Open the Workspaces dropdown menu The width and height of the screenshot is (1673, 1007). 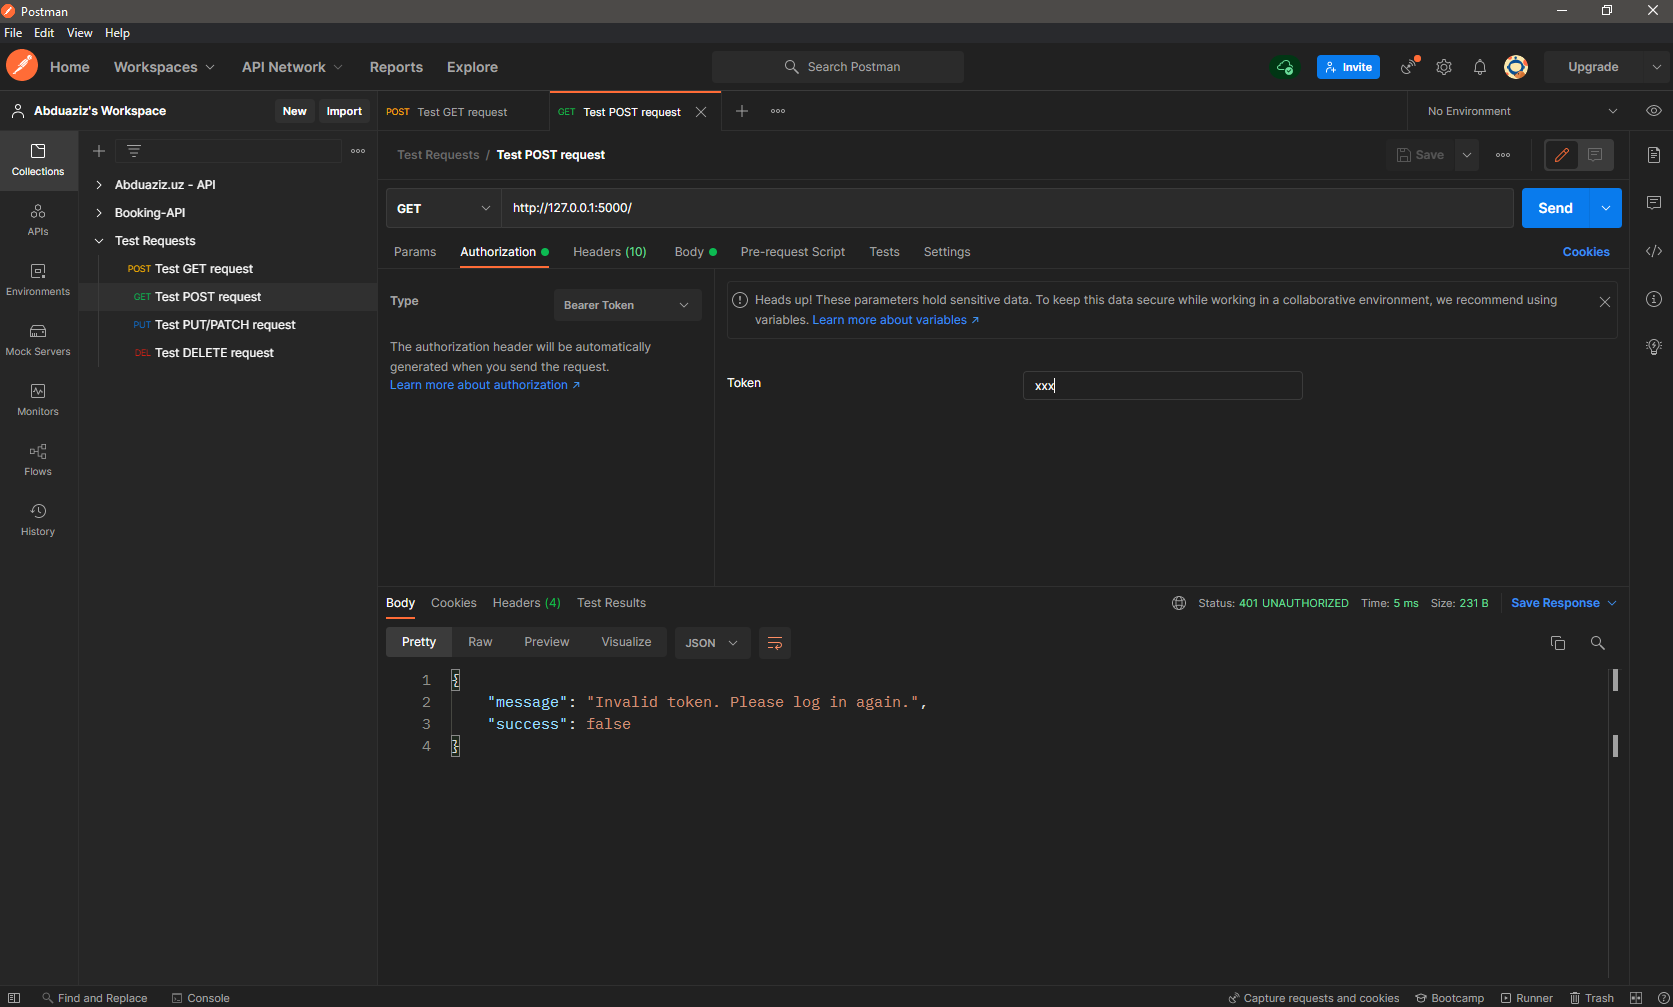[x=164, y=67]
